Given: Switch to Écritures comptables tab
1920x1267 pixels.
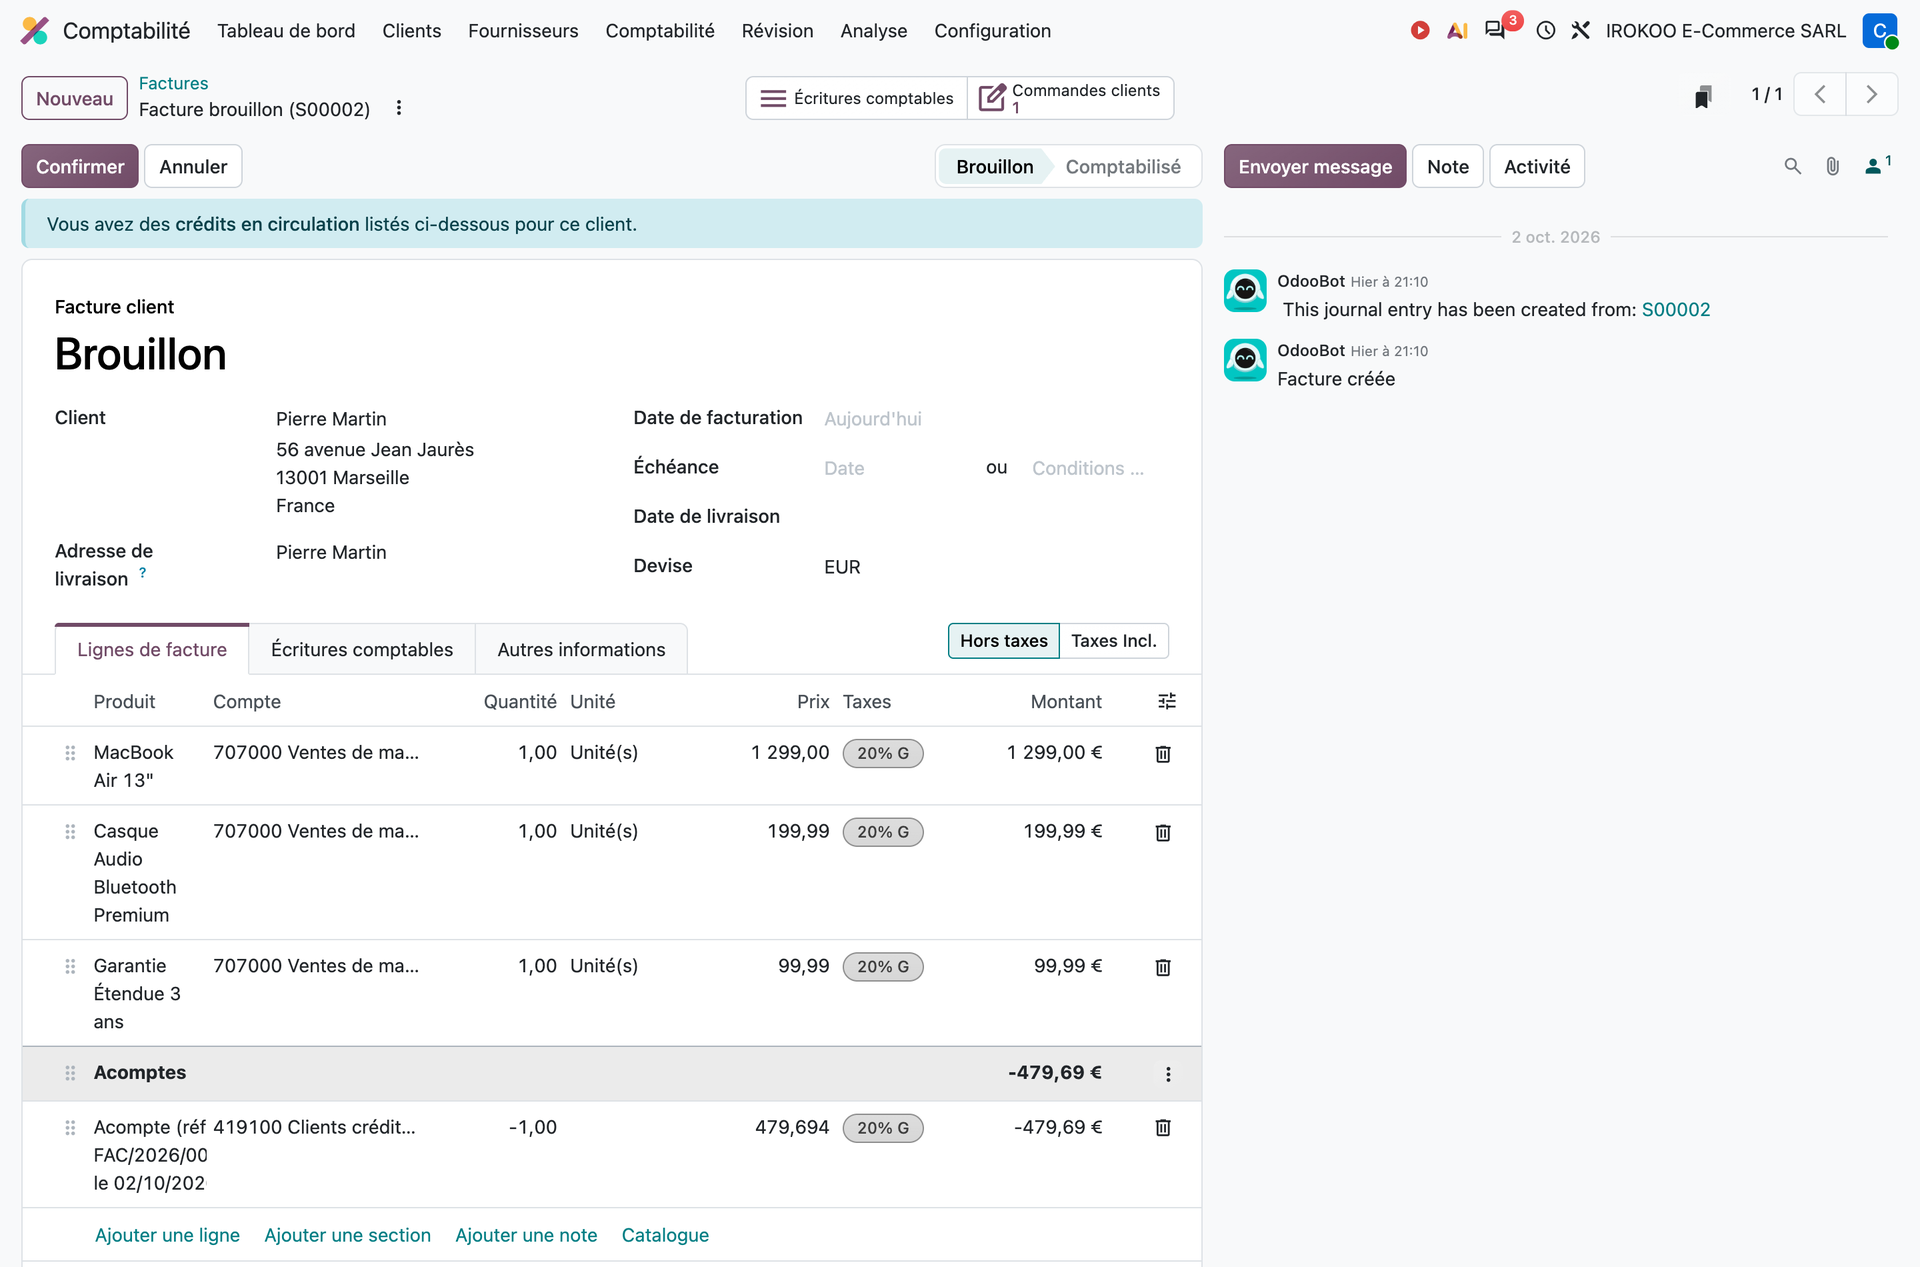Looking at the screenshot, I should point(362,650).
